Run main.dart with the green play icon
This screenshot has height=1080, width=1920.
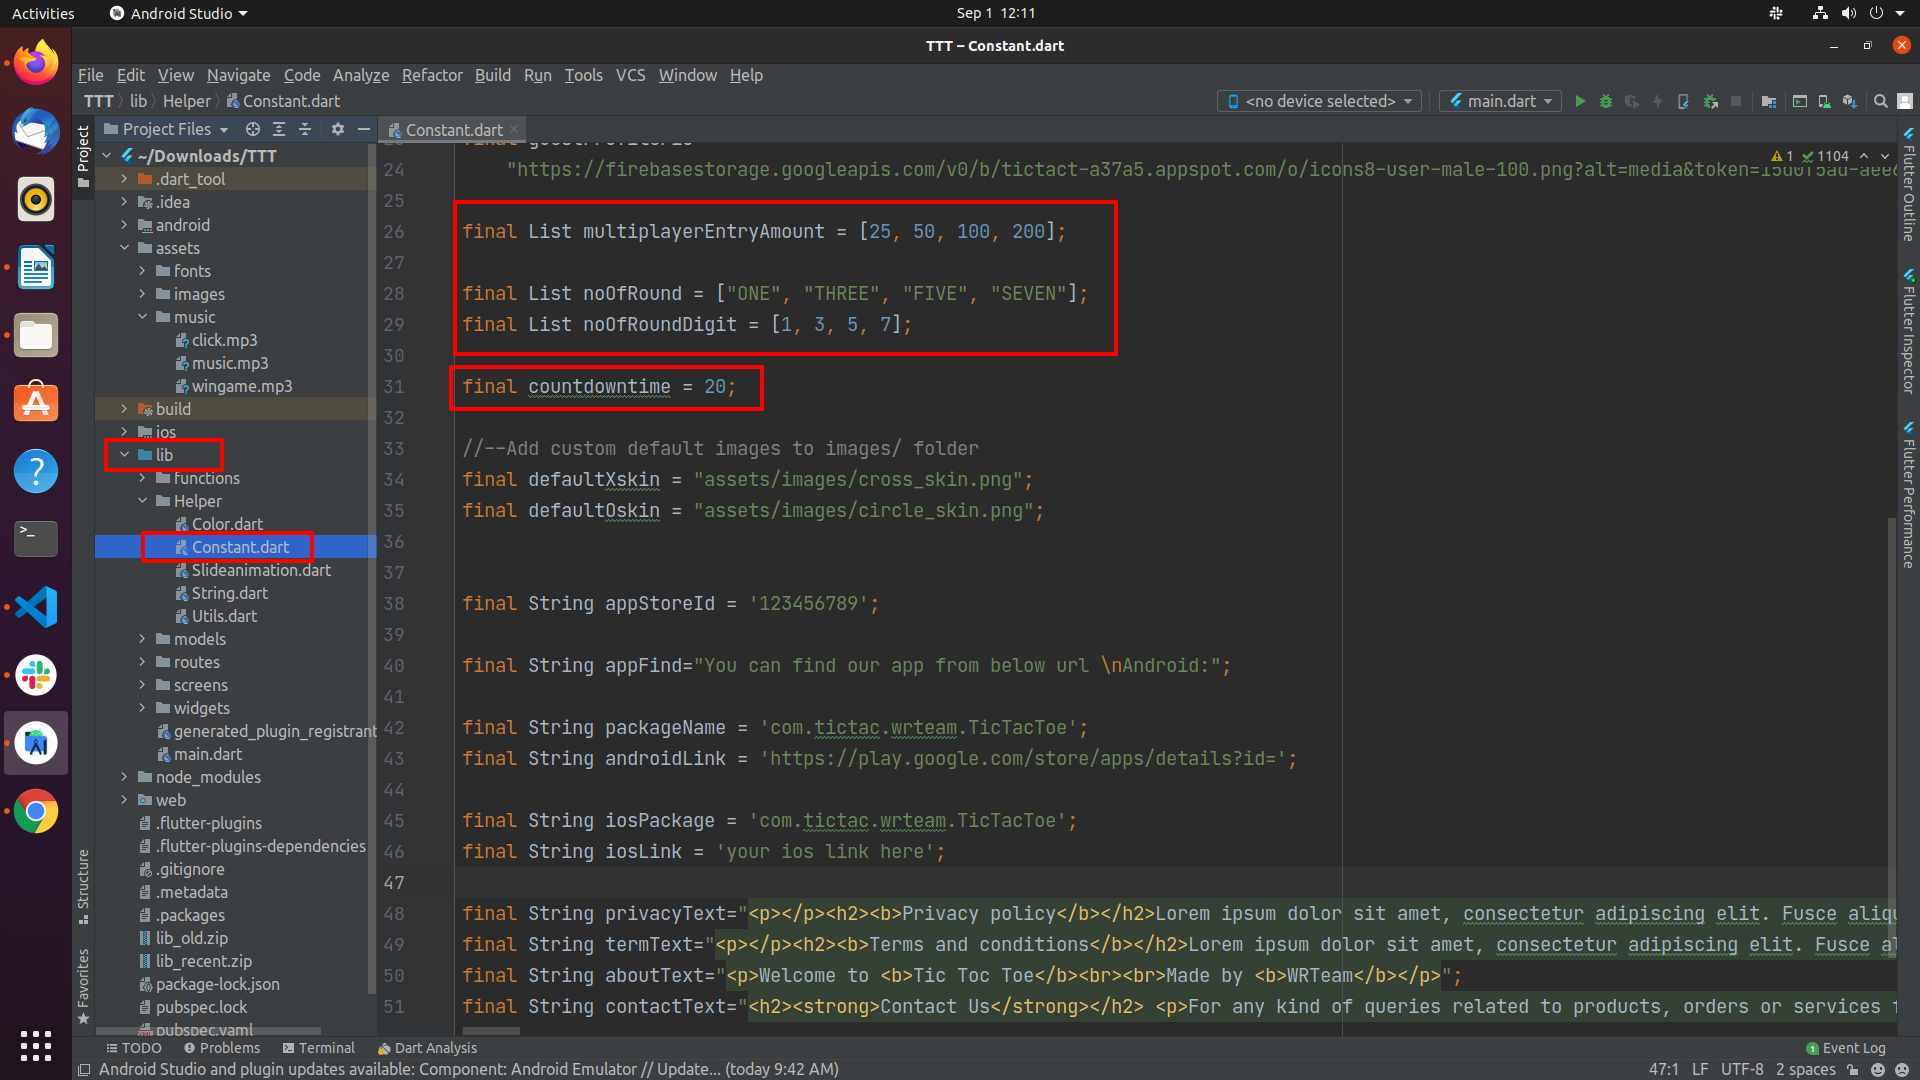pyautogui.click(x=1580, y=101)
